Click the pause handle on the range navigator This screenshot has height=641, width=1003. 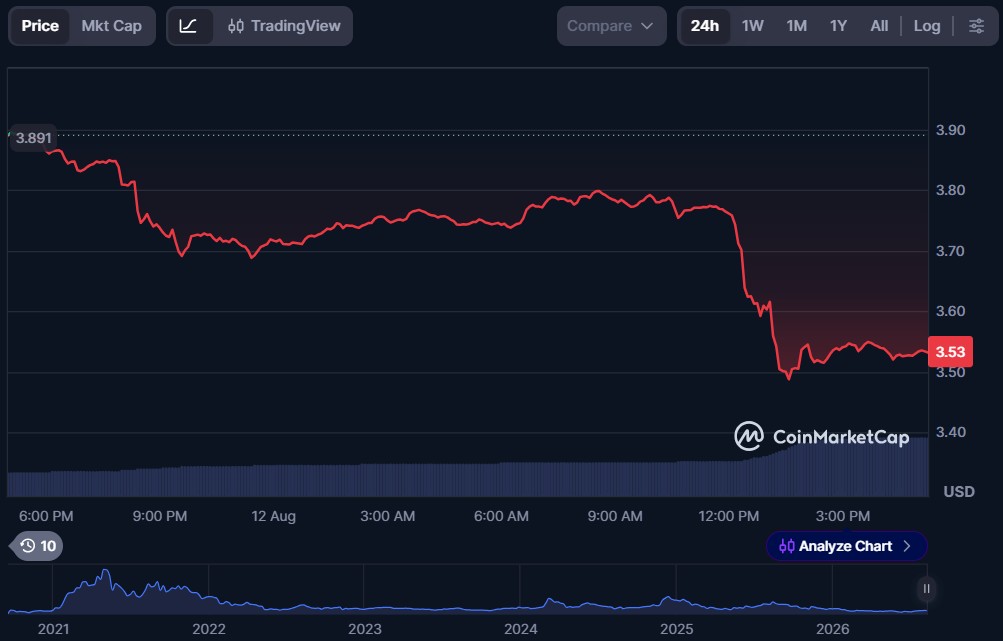point(926,589)
